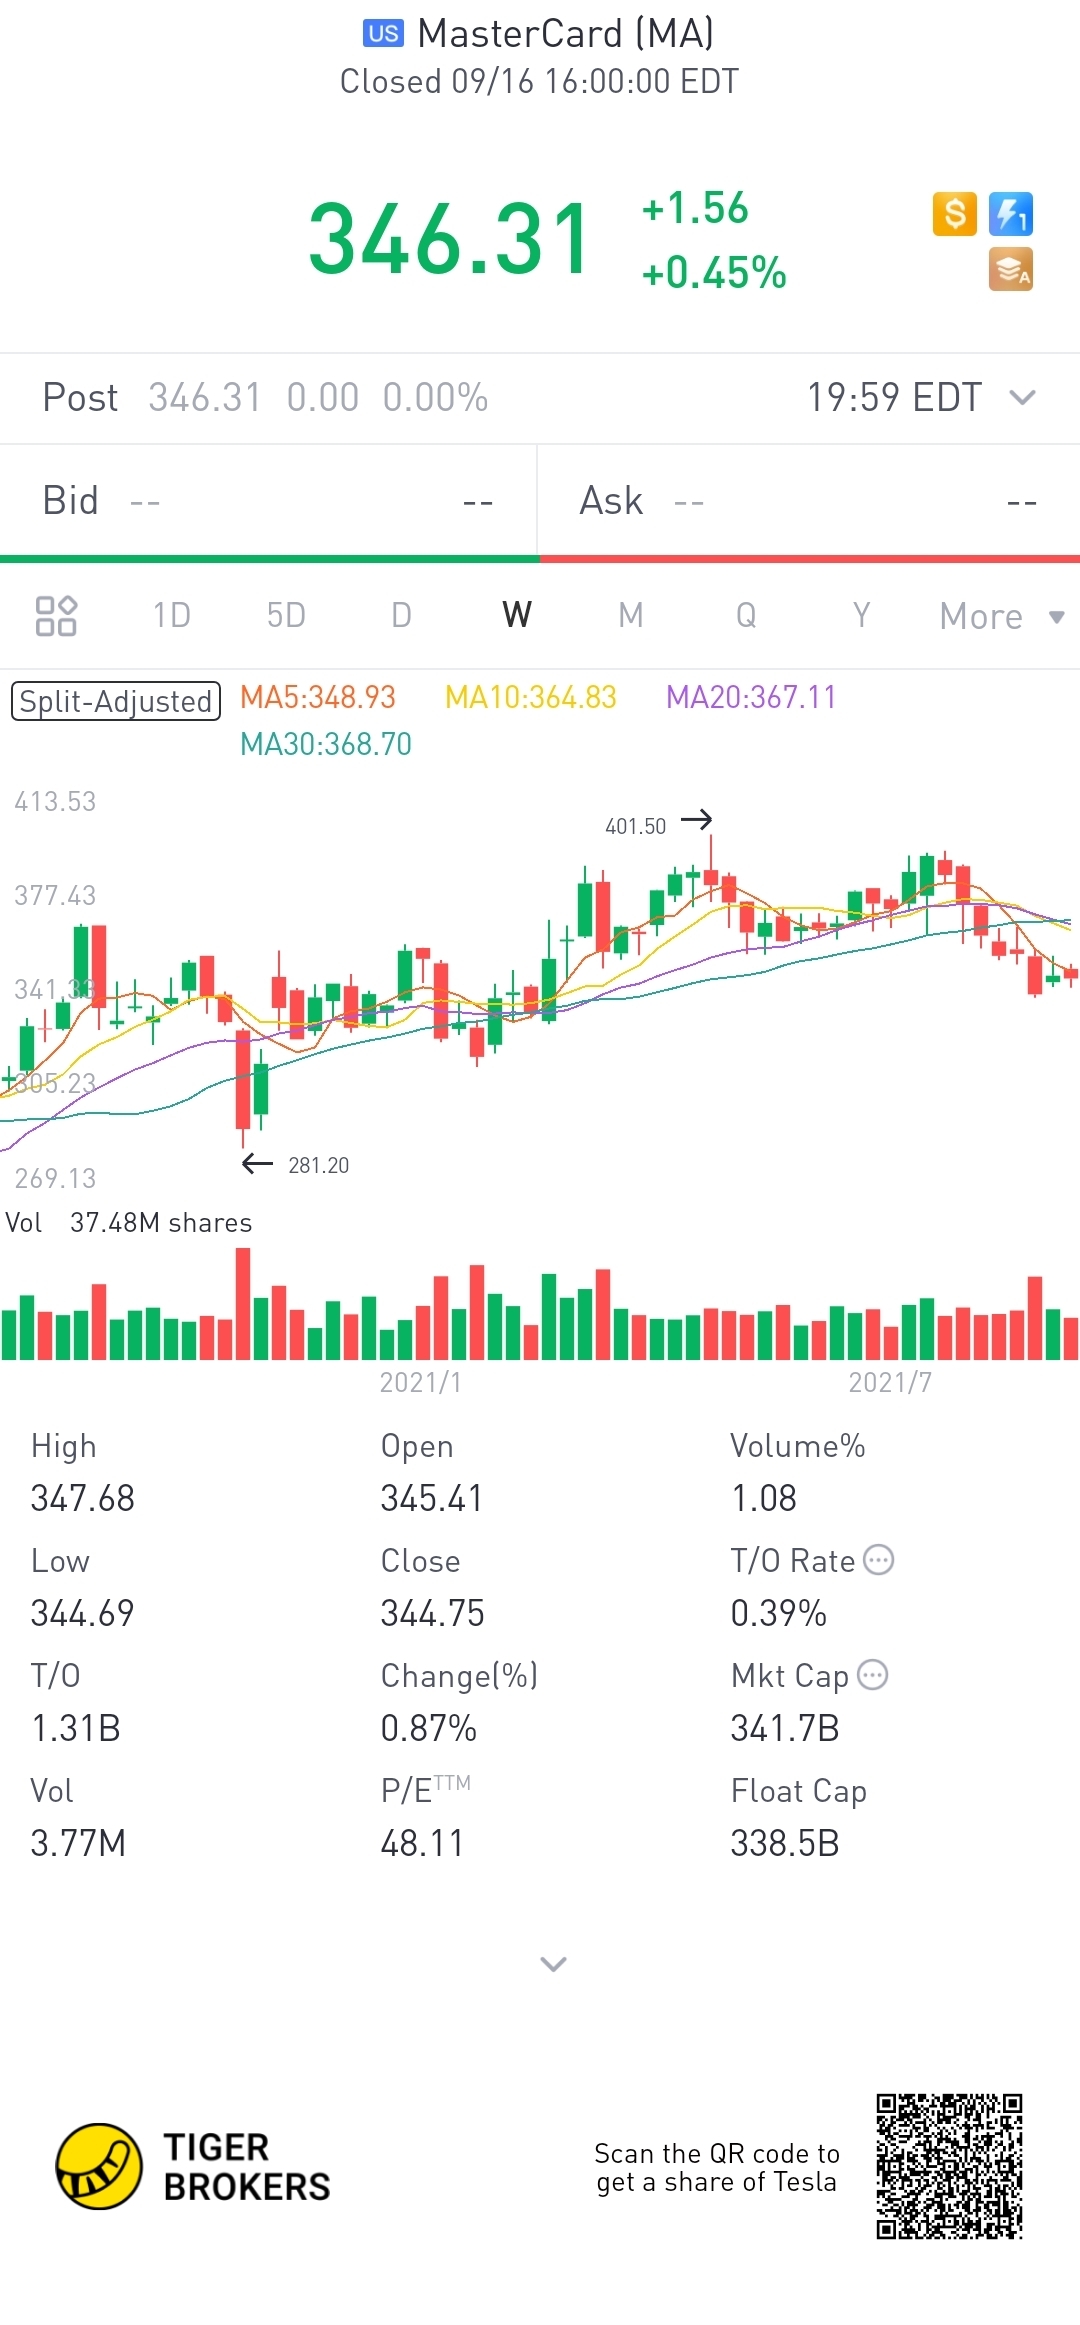
Task: Tap the brown stacked layers icon
Action: point(1010,269)
